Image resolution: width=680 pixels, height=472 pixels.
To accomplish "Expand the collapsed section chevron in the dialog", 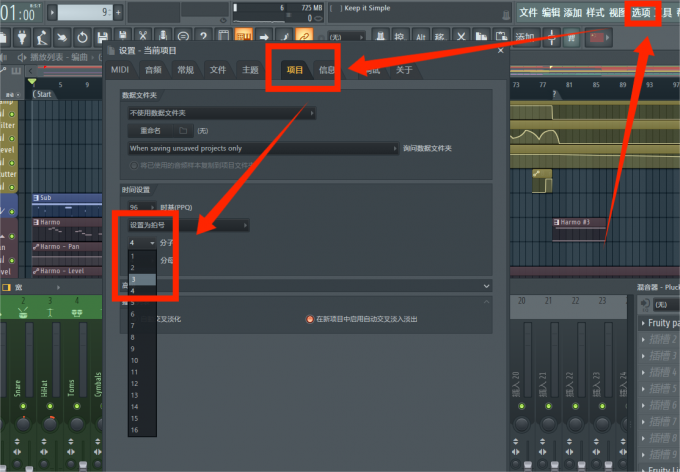I will (486, 286).
